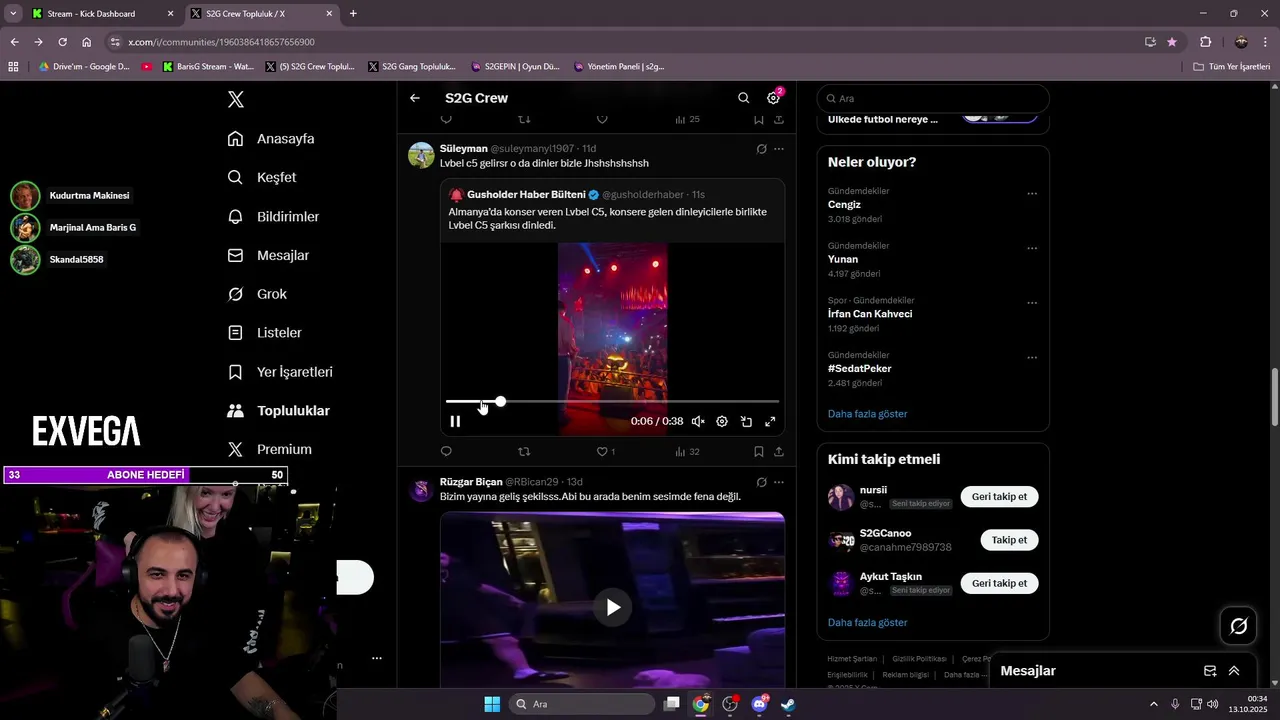The height and width of the screenshot is (720, 1280).
Task: Search within S2G Crew community
Action: [743, 98]
